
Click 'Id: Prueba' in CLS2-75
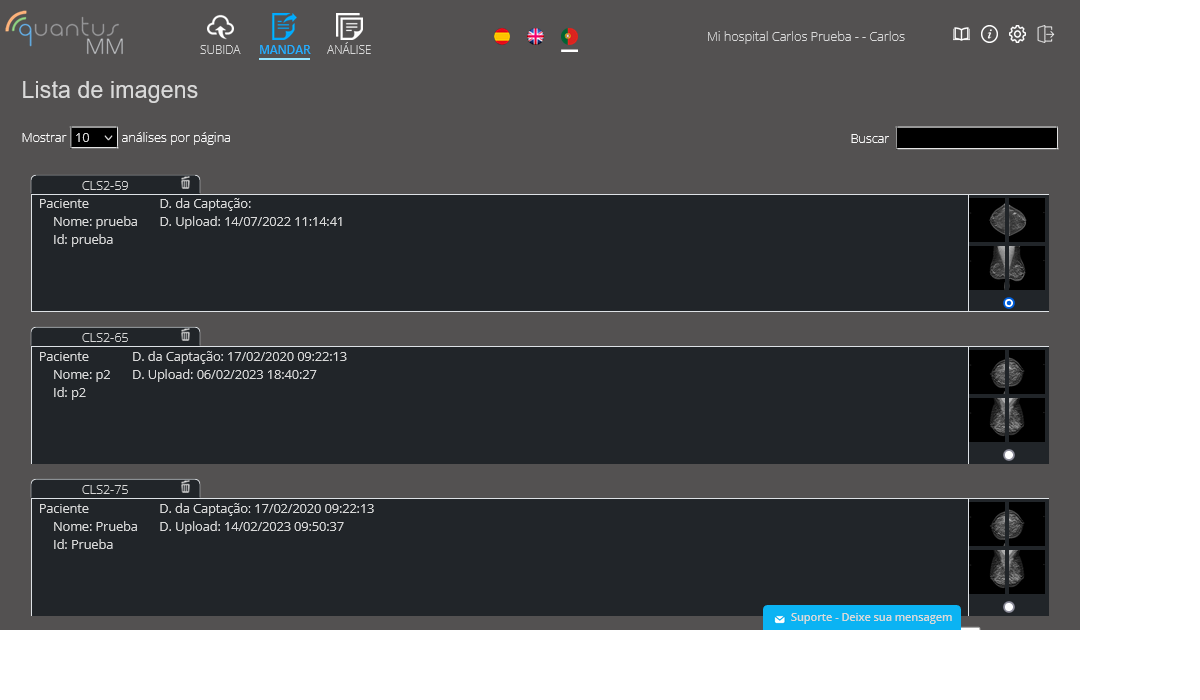(x=83, y=544)
